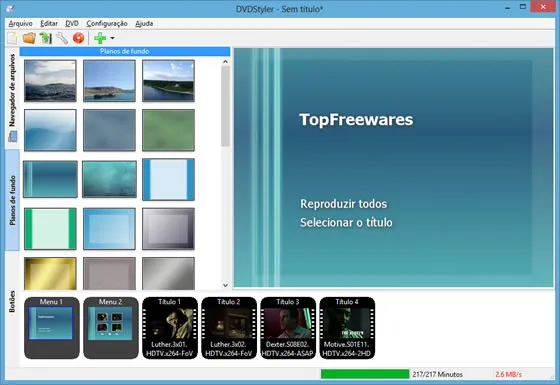Click the backgrounds list scroll up arrow
This screenshot has width=560, height=385.
click(225, 62)
